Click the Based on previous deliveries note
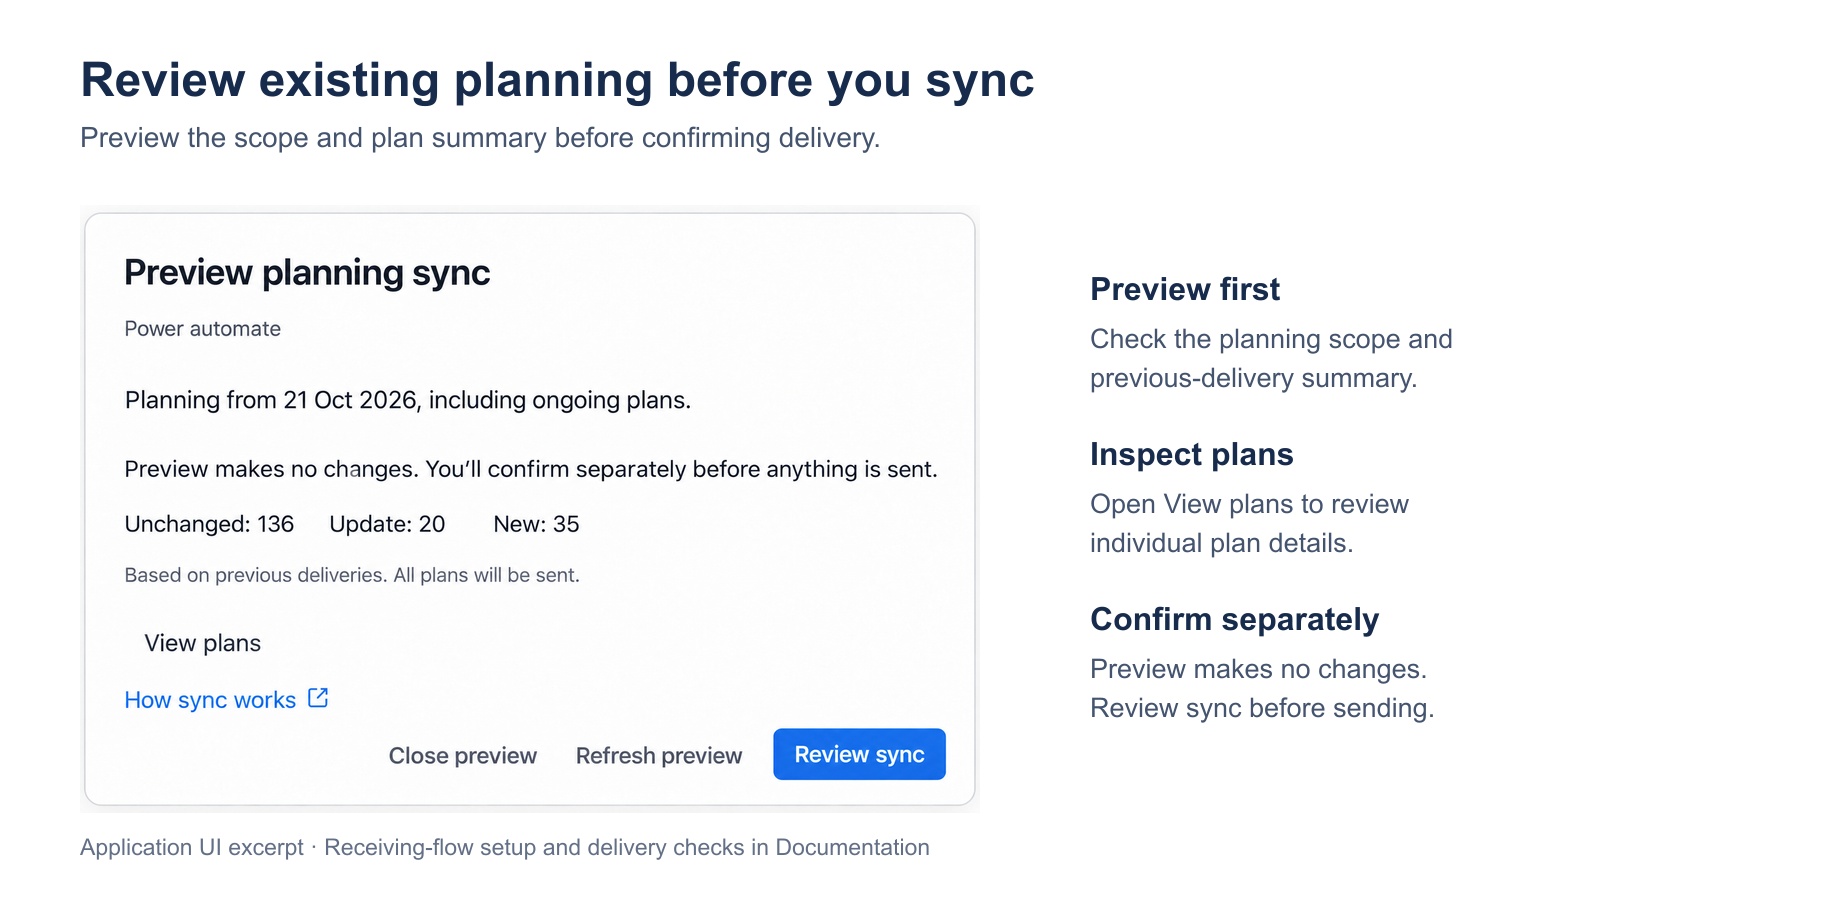Screen dimensions: 1840x900 tap(352, 575)
